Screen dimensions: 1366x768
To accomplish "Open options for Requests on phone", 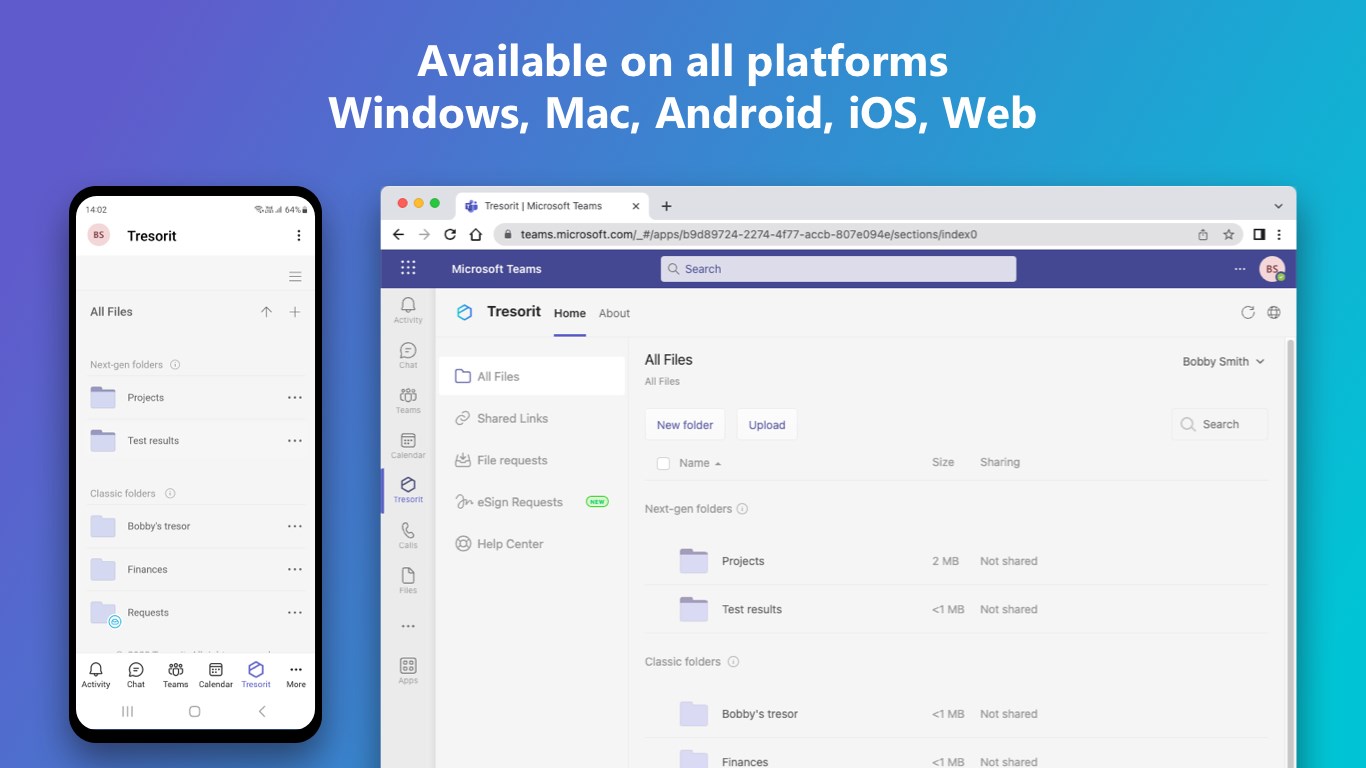I will click(x=295, y=613).
